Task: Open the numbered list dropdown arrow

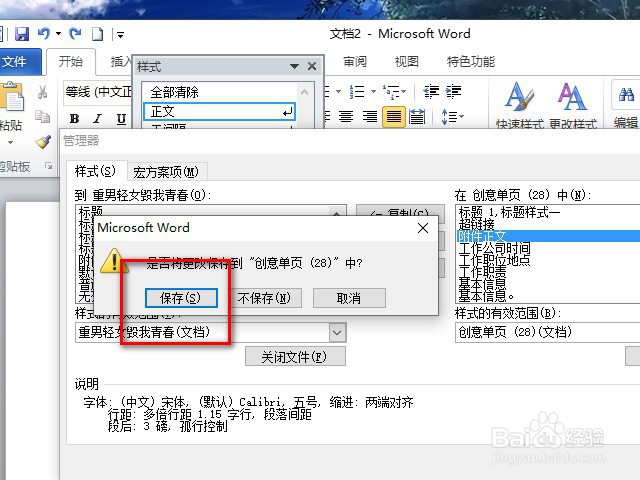Action: tap(373, 91)
